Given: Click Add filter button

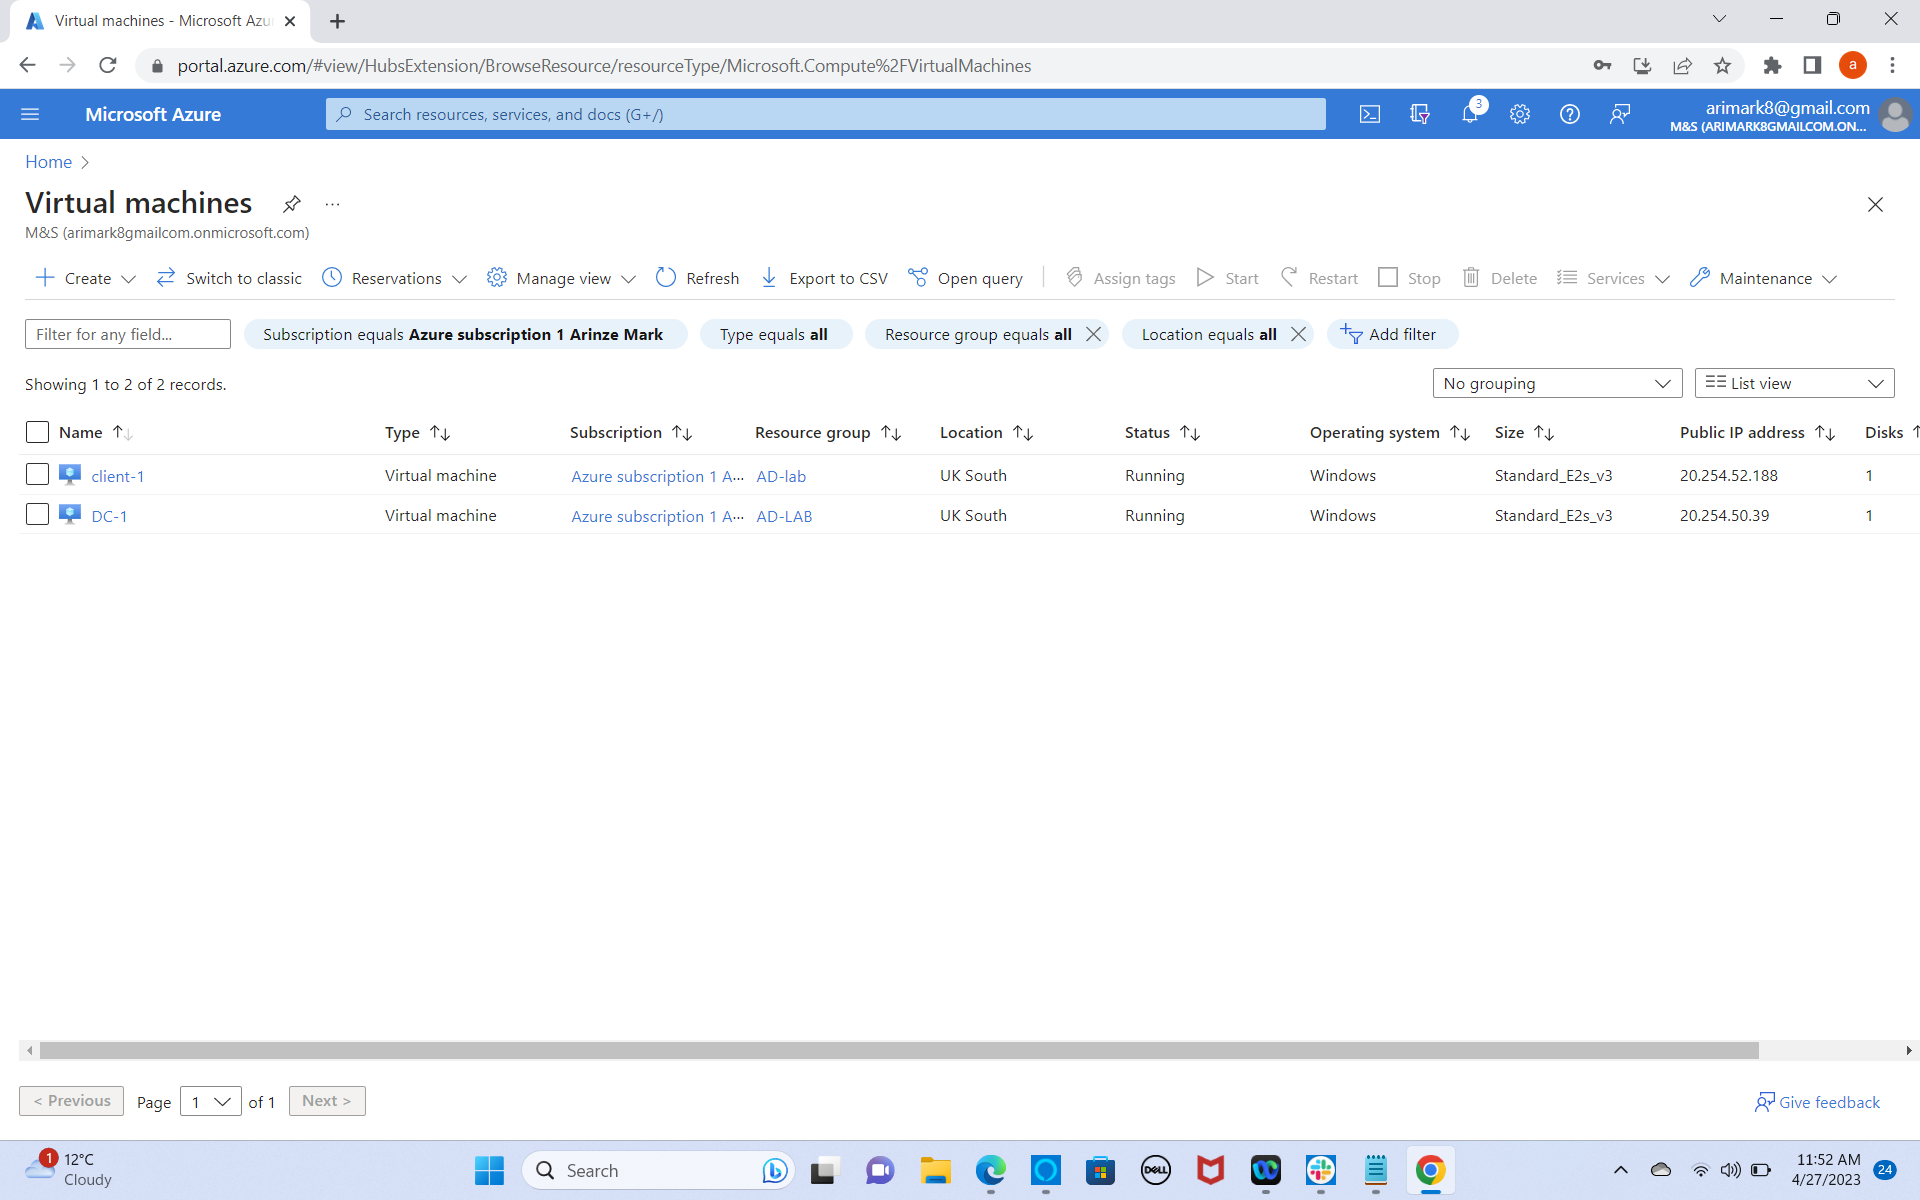Looking at the screenshot, I should [1392, 334].
